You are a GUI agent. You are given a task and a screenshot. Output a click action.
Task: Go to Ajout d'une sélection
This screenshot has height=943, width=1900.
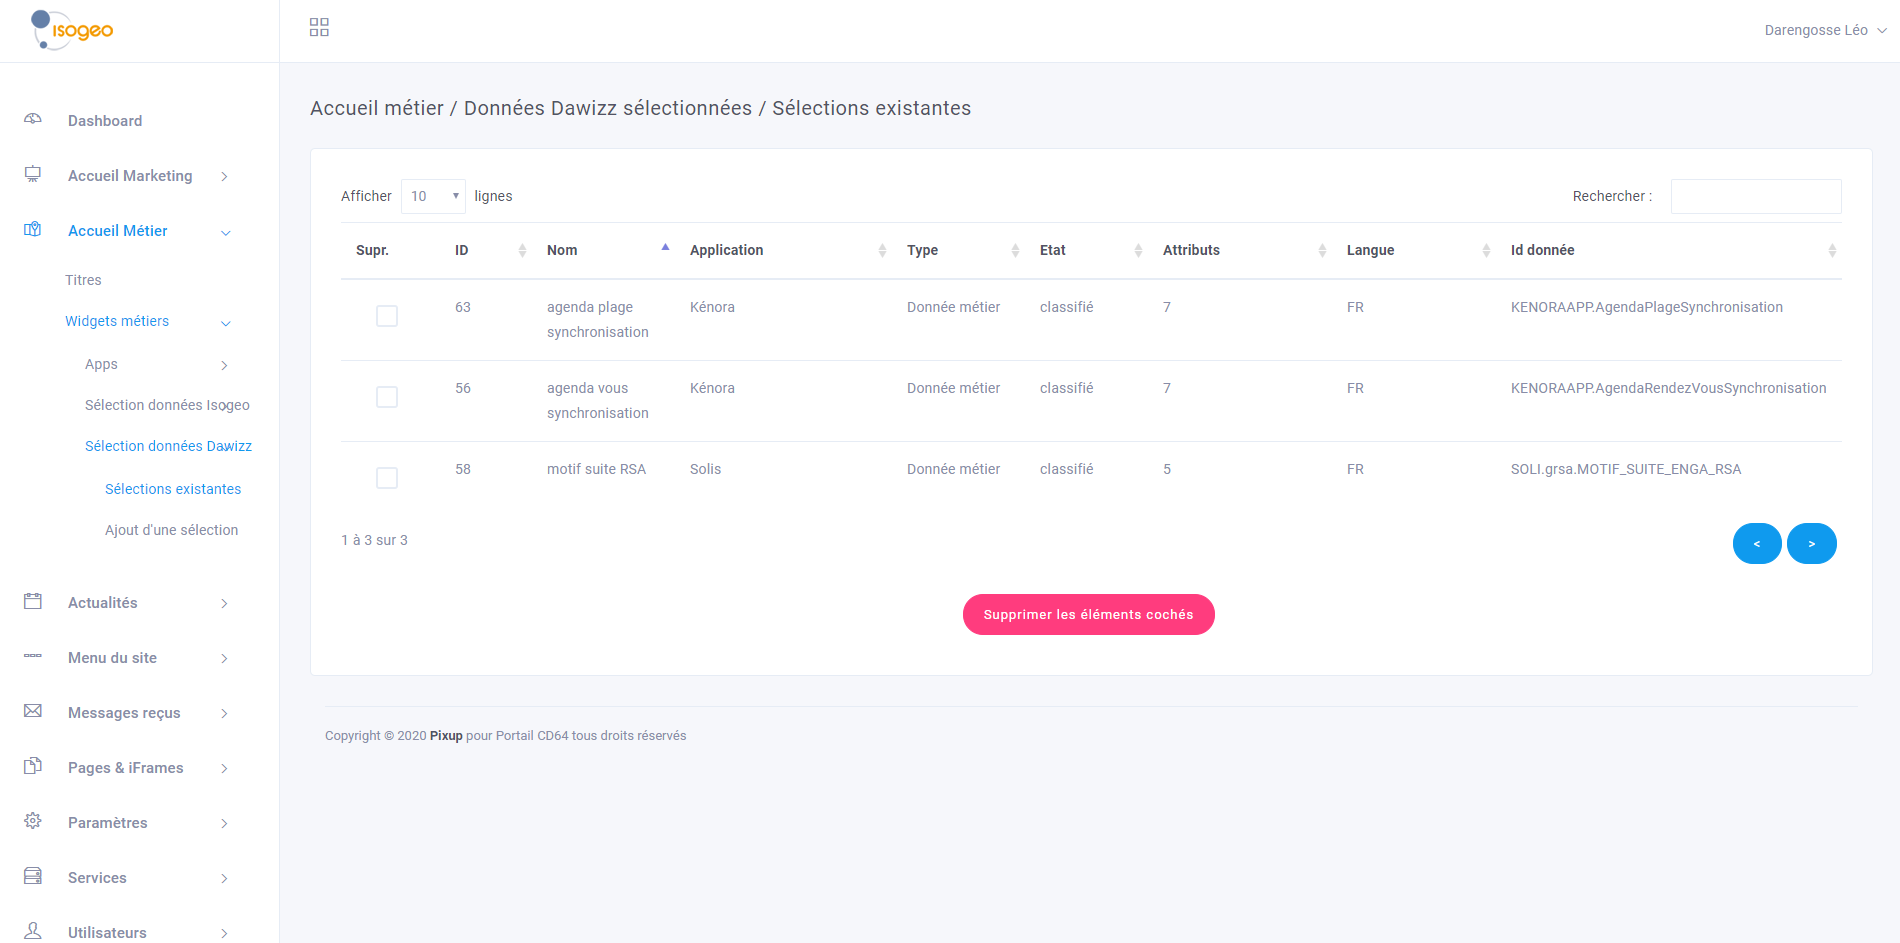pos(171,530)
